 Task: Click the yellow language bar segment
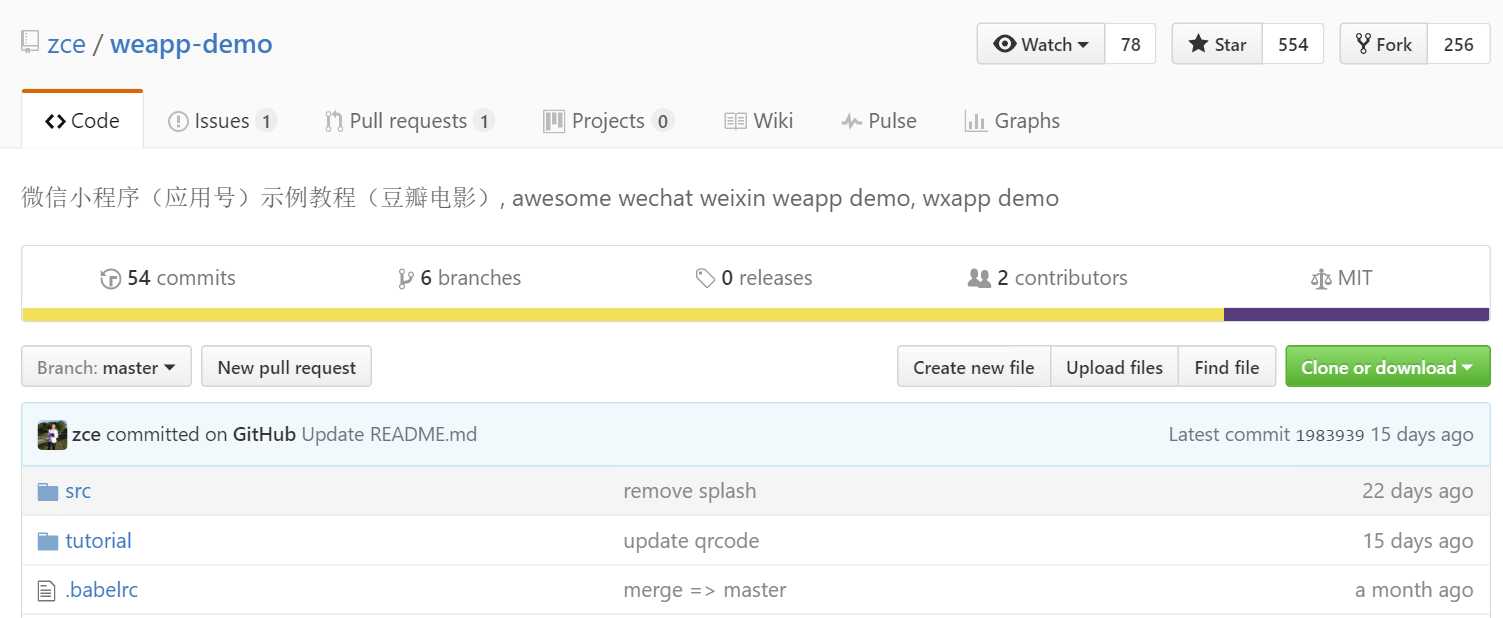tap(623, 315)
